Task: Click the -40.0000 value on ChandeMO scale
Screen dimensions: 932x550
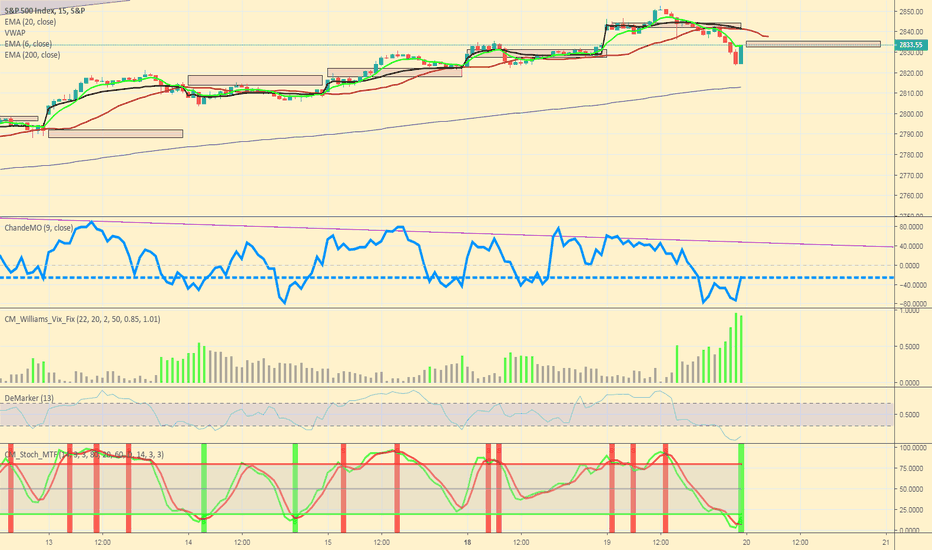Action: [911, 285]
